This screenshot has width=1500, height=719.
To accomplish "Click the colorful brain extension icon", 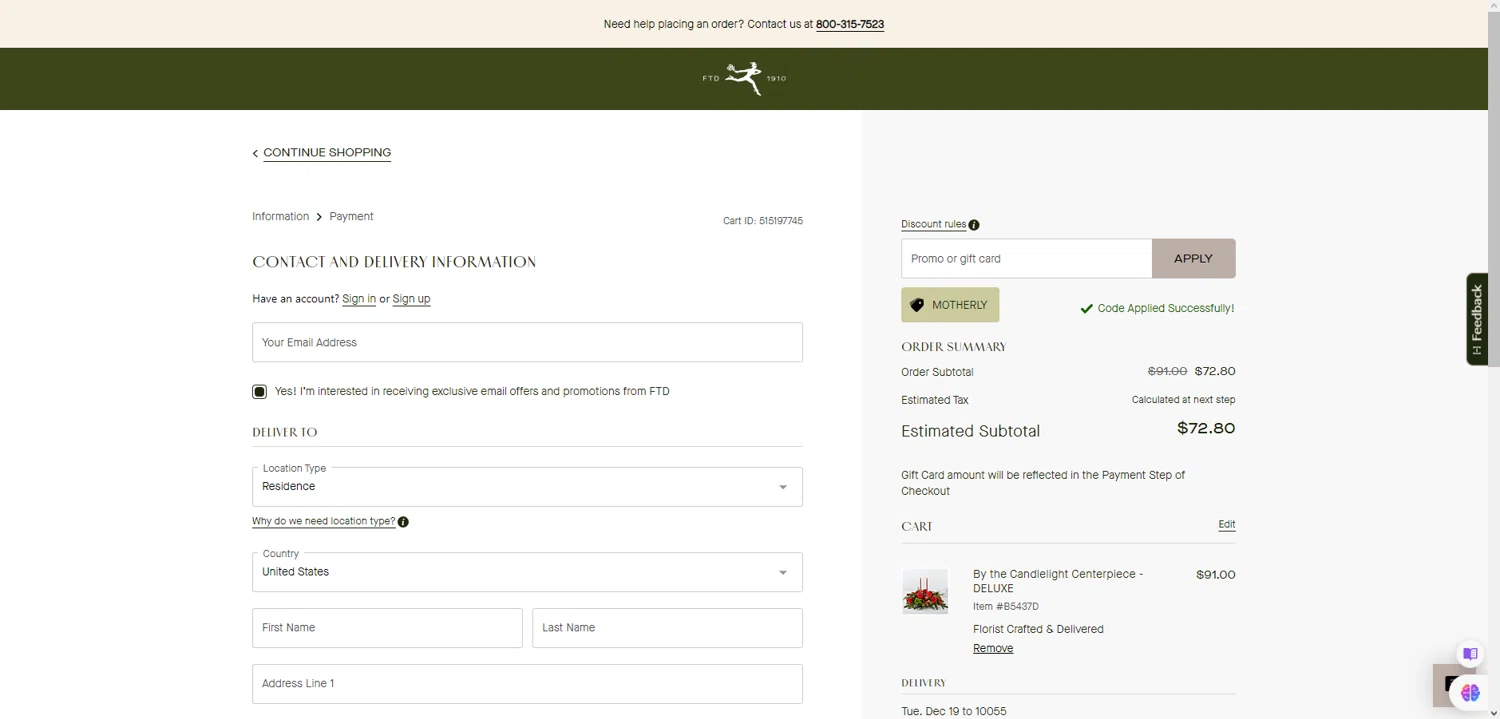I will [x=1470, y=692].
